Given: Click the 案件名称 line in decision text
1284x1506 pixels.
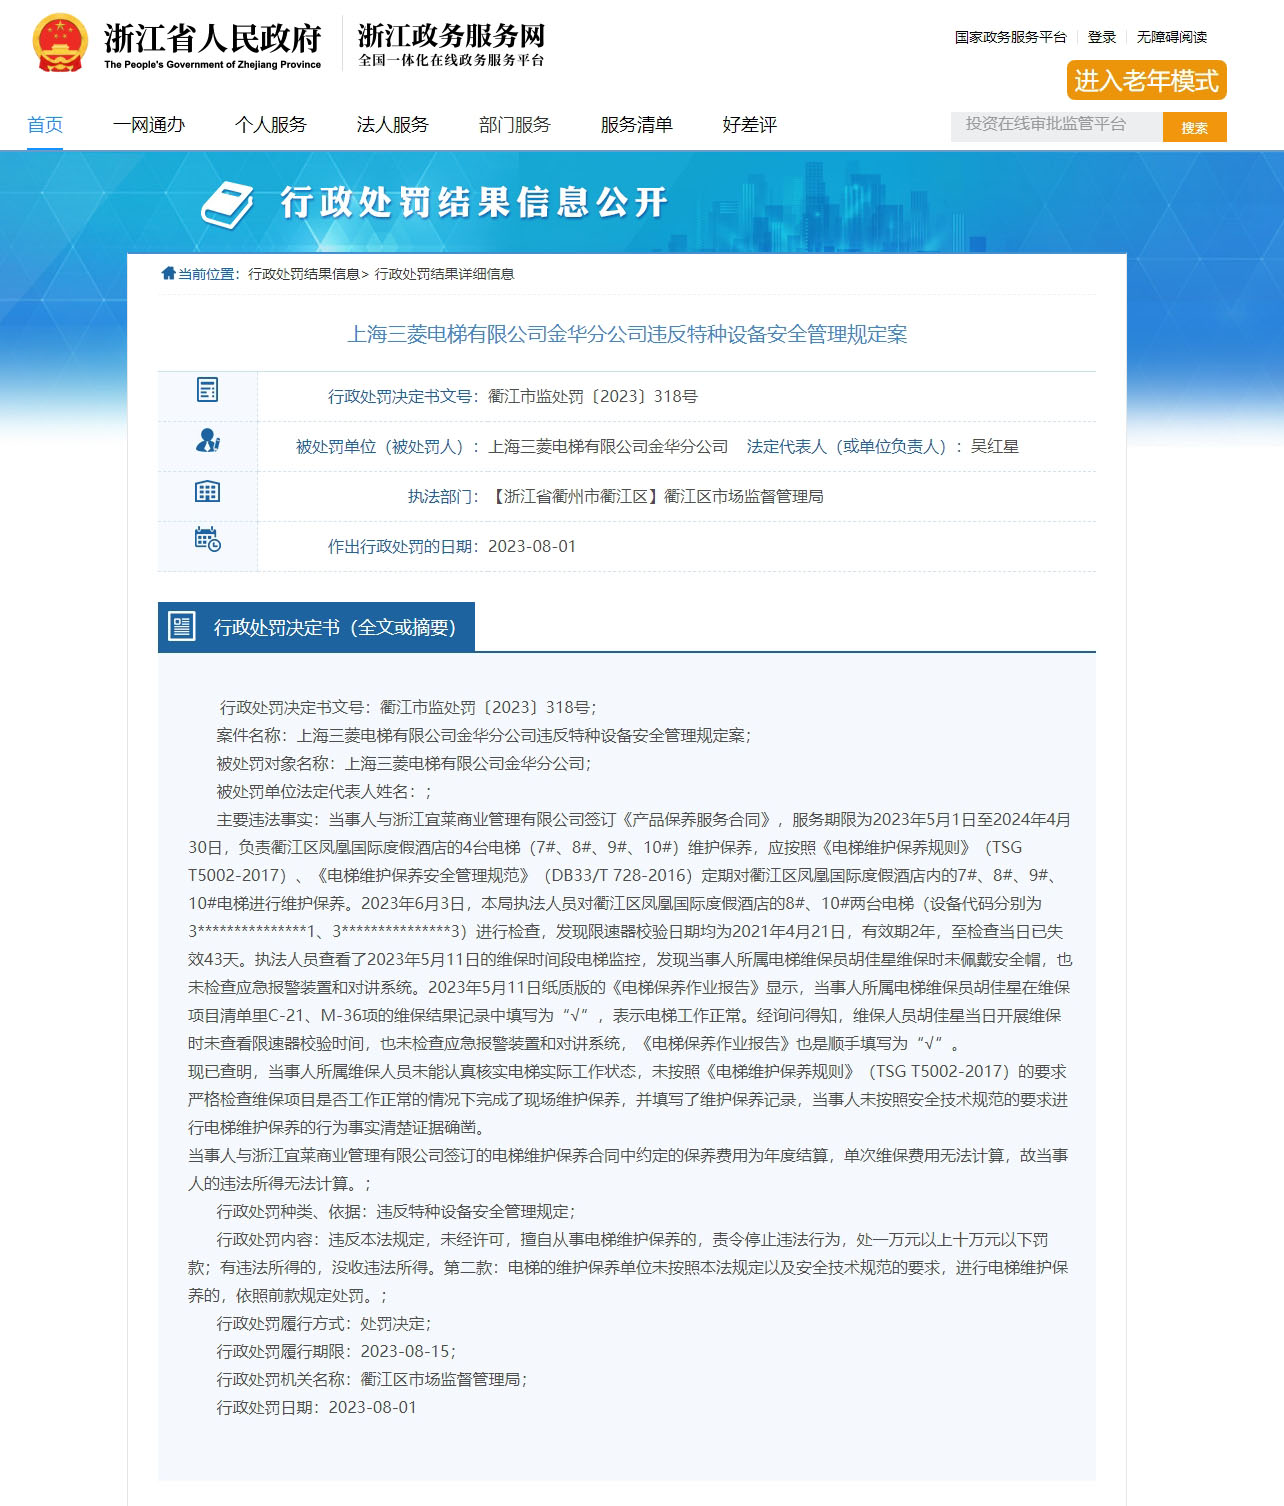Looking at the screenshot, I should pos(484,735).
